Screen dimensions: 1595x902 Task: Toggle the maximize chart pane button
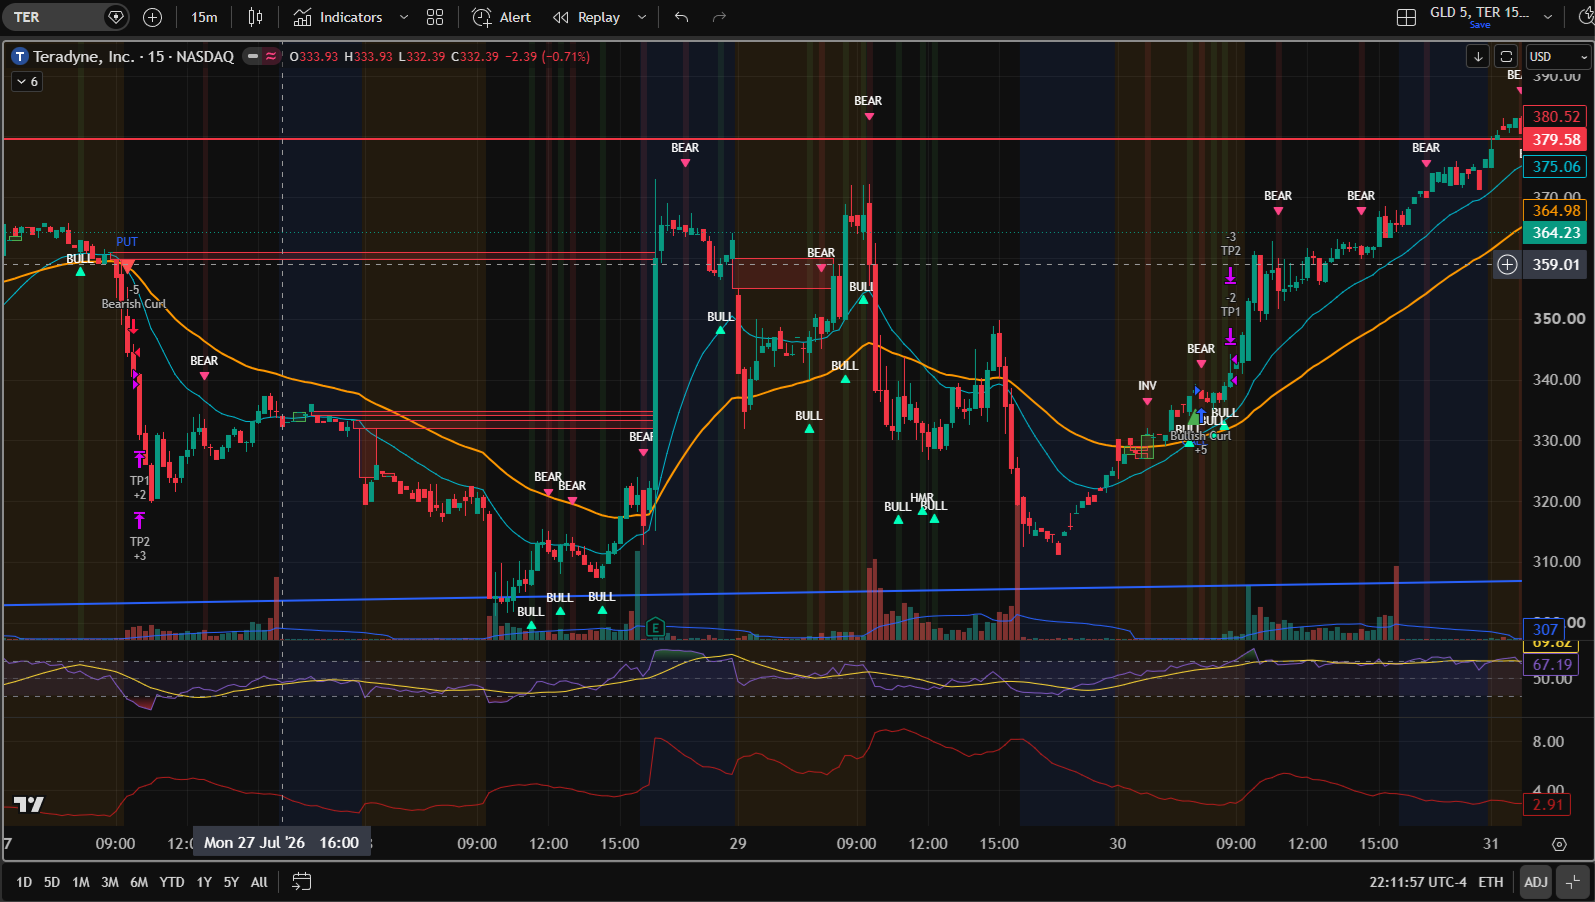[1506, 57]
